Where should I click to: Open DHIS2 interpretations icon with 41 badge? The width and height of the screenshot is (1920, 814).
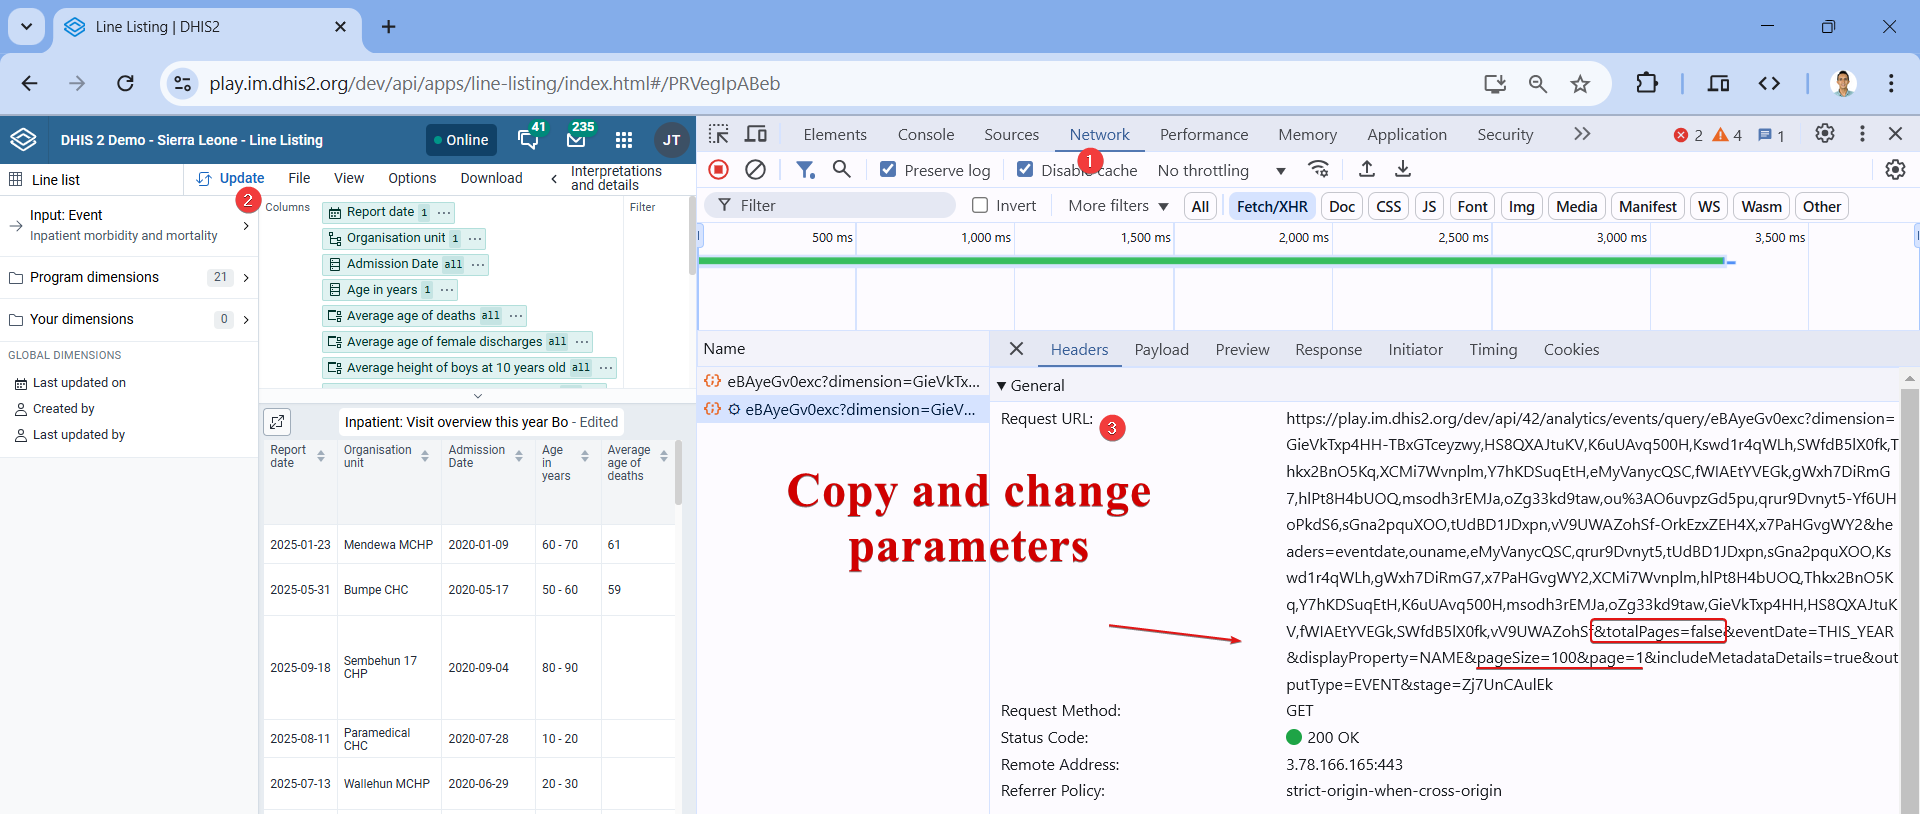click(x=529, y=139)
